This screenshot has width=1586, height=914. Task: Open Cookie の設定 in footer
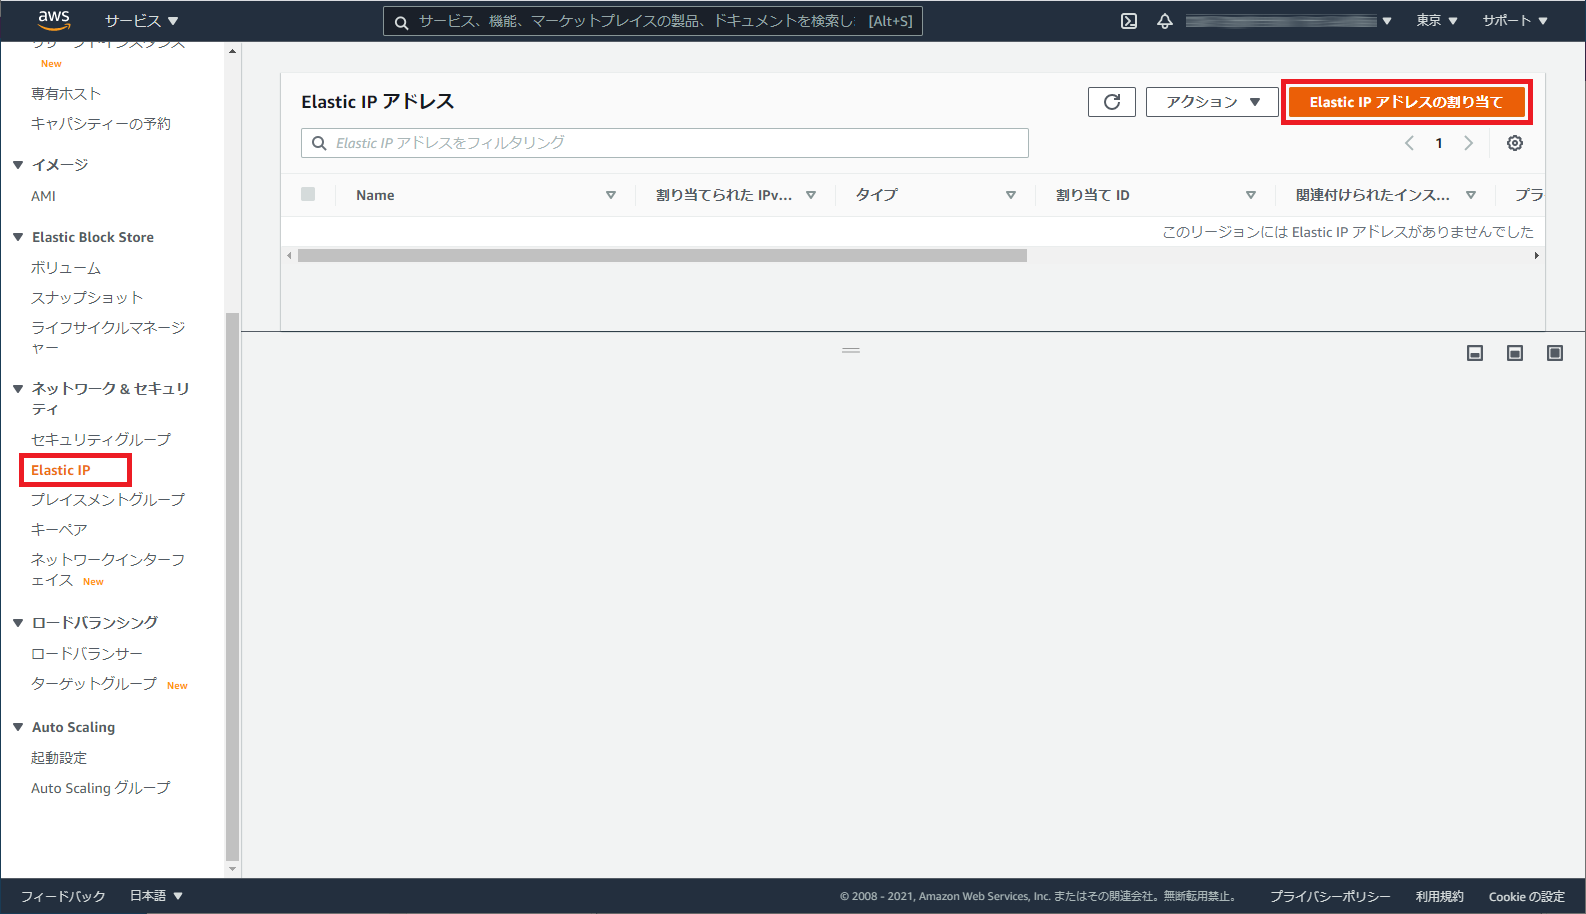[x=1527, y=896]
